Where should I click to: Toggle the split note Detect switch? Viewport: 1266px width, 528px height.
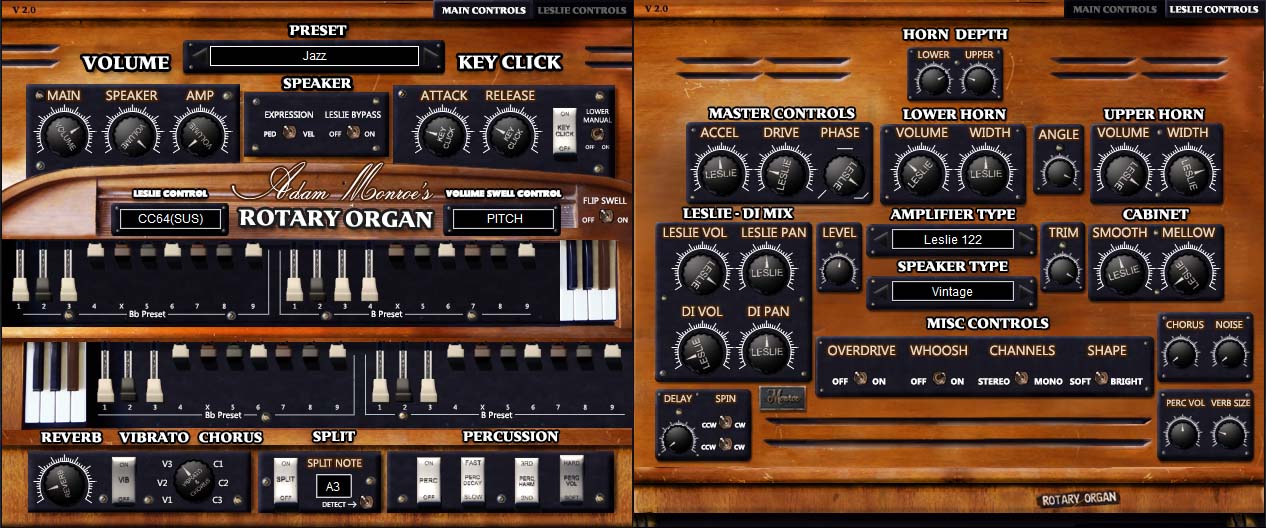[x=367, y=503]
